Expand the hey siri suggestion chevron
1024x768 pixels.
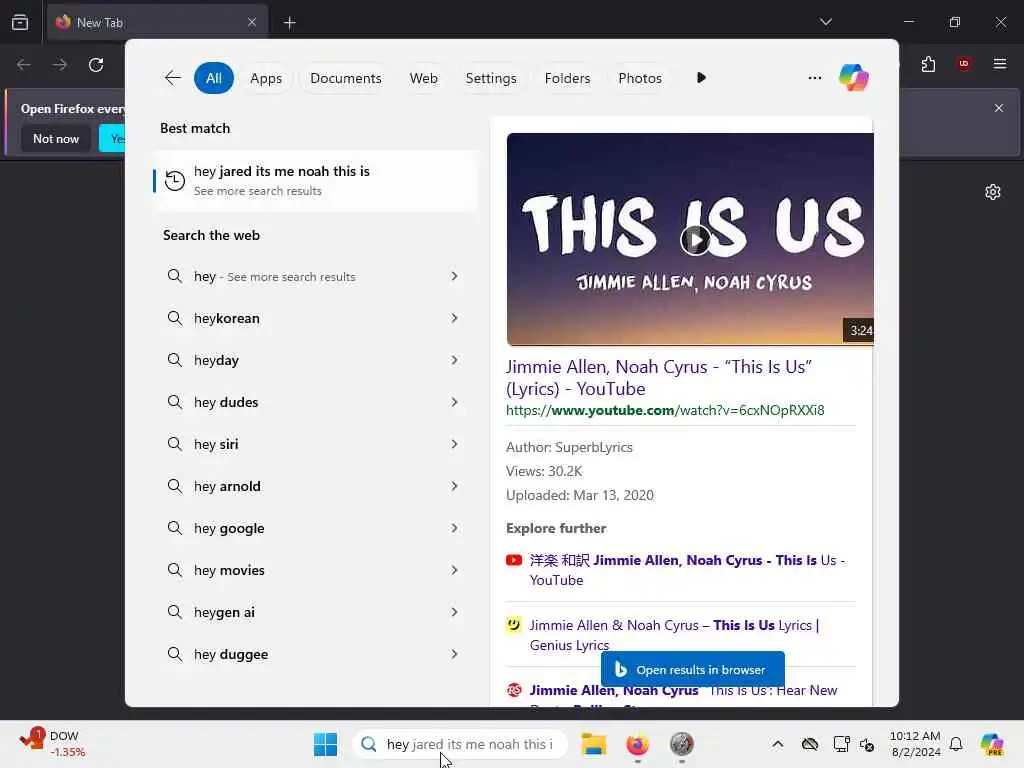pos(455,444)
